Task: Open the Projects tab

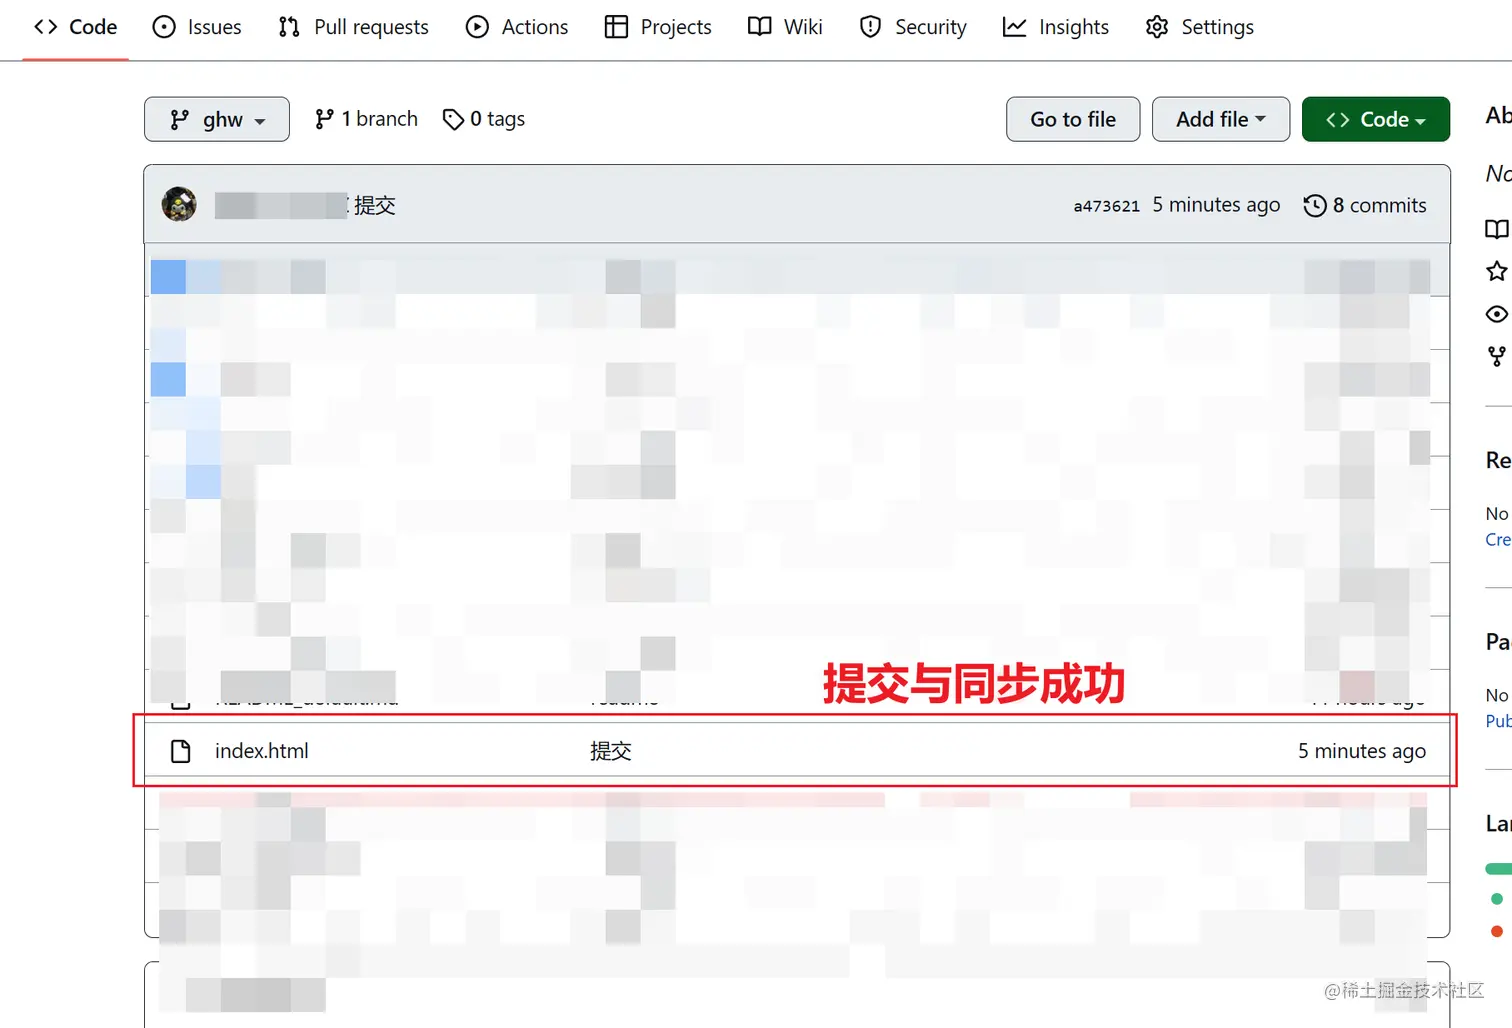Action: tap(658, 27)
